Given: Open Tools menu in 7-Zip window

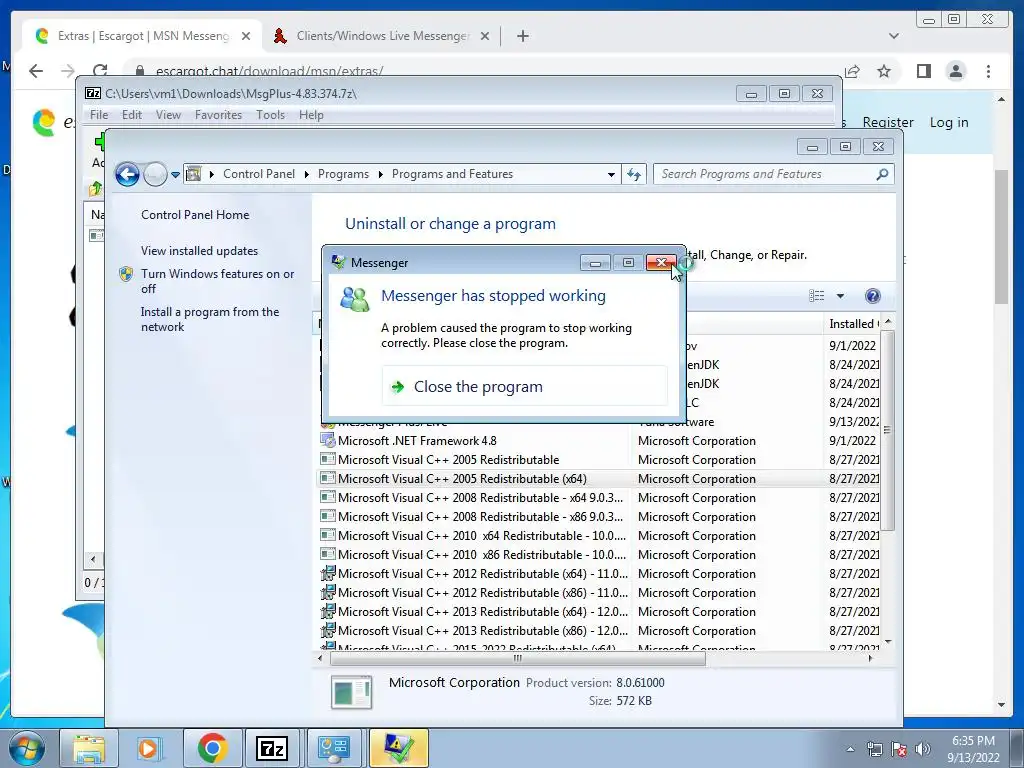Looking at the screenshot, I should point(270,115).
